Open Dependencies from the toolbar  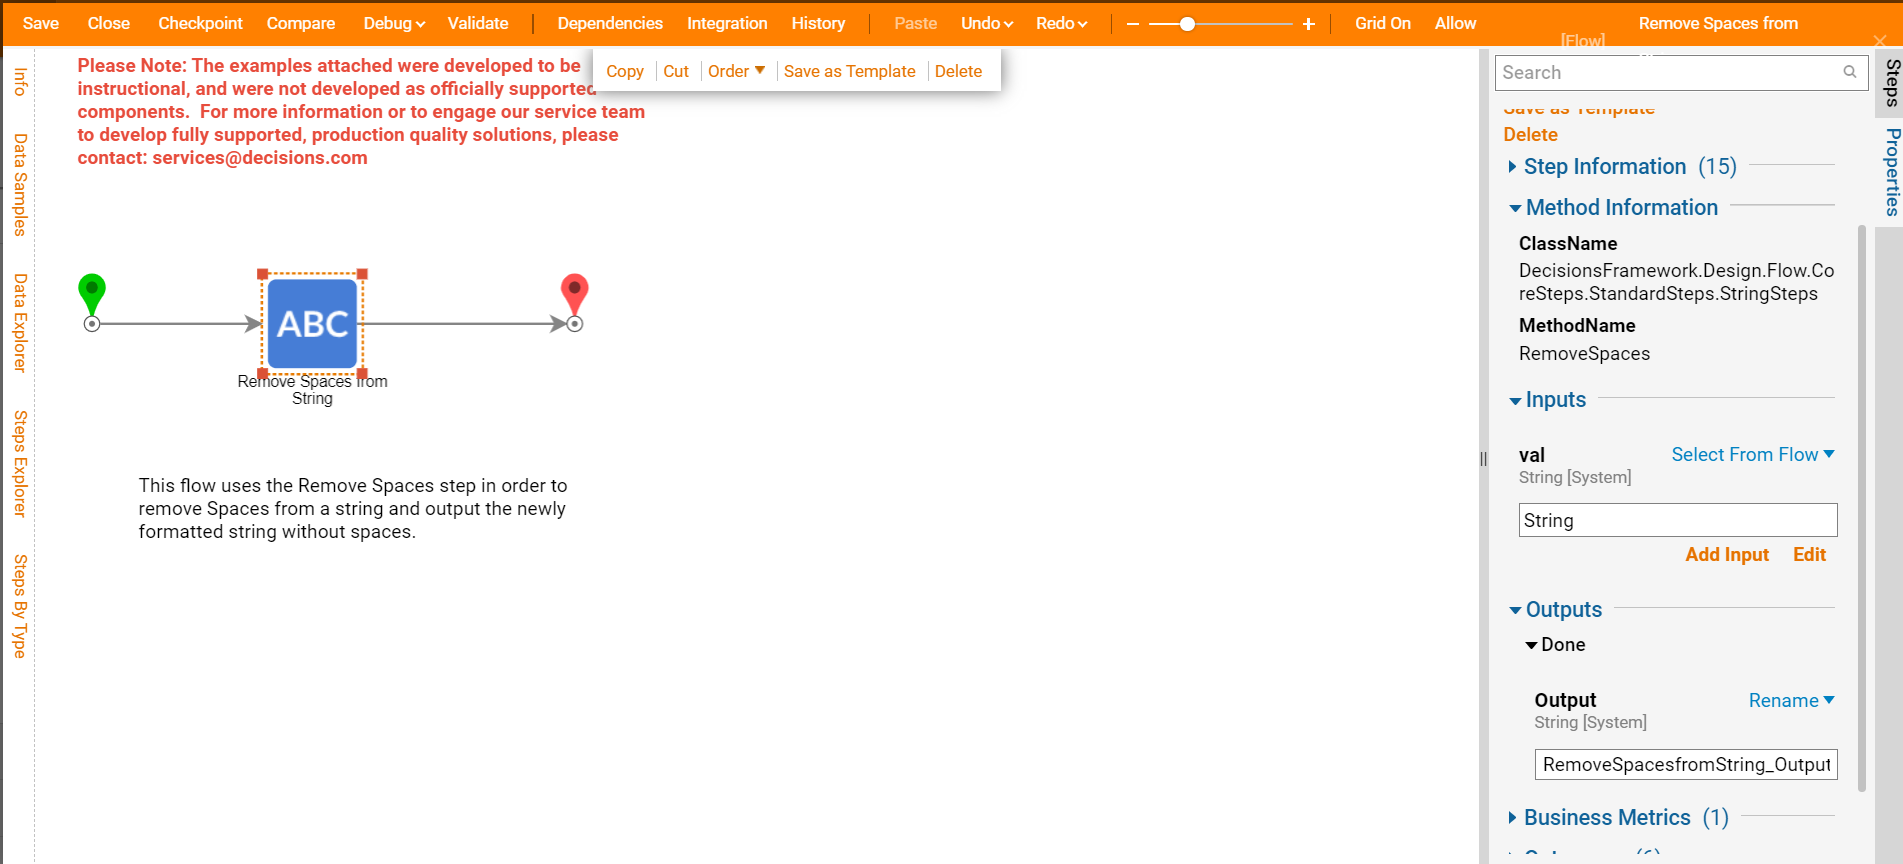point(610,23)
